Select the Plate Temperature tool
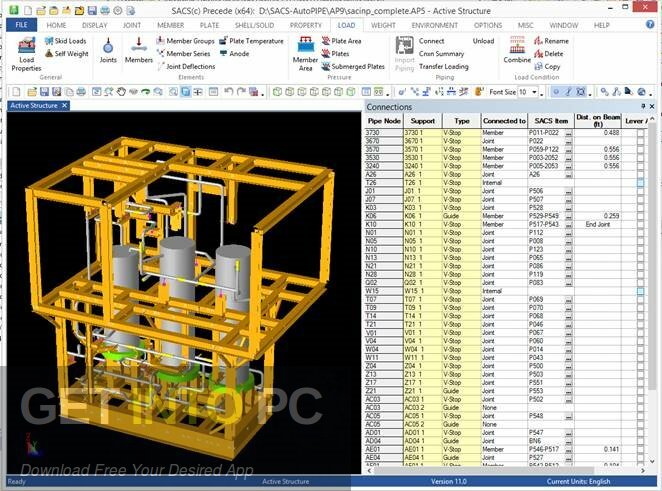Screen dimensions: 662x491 click(x=251, y=41)
